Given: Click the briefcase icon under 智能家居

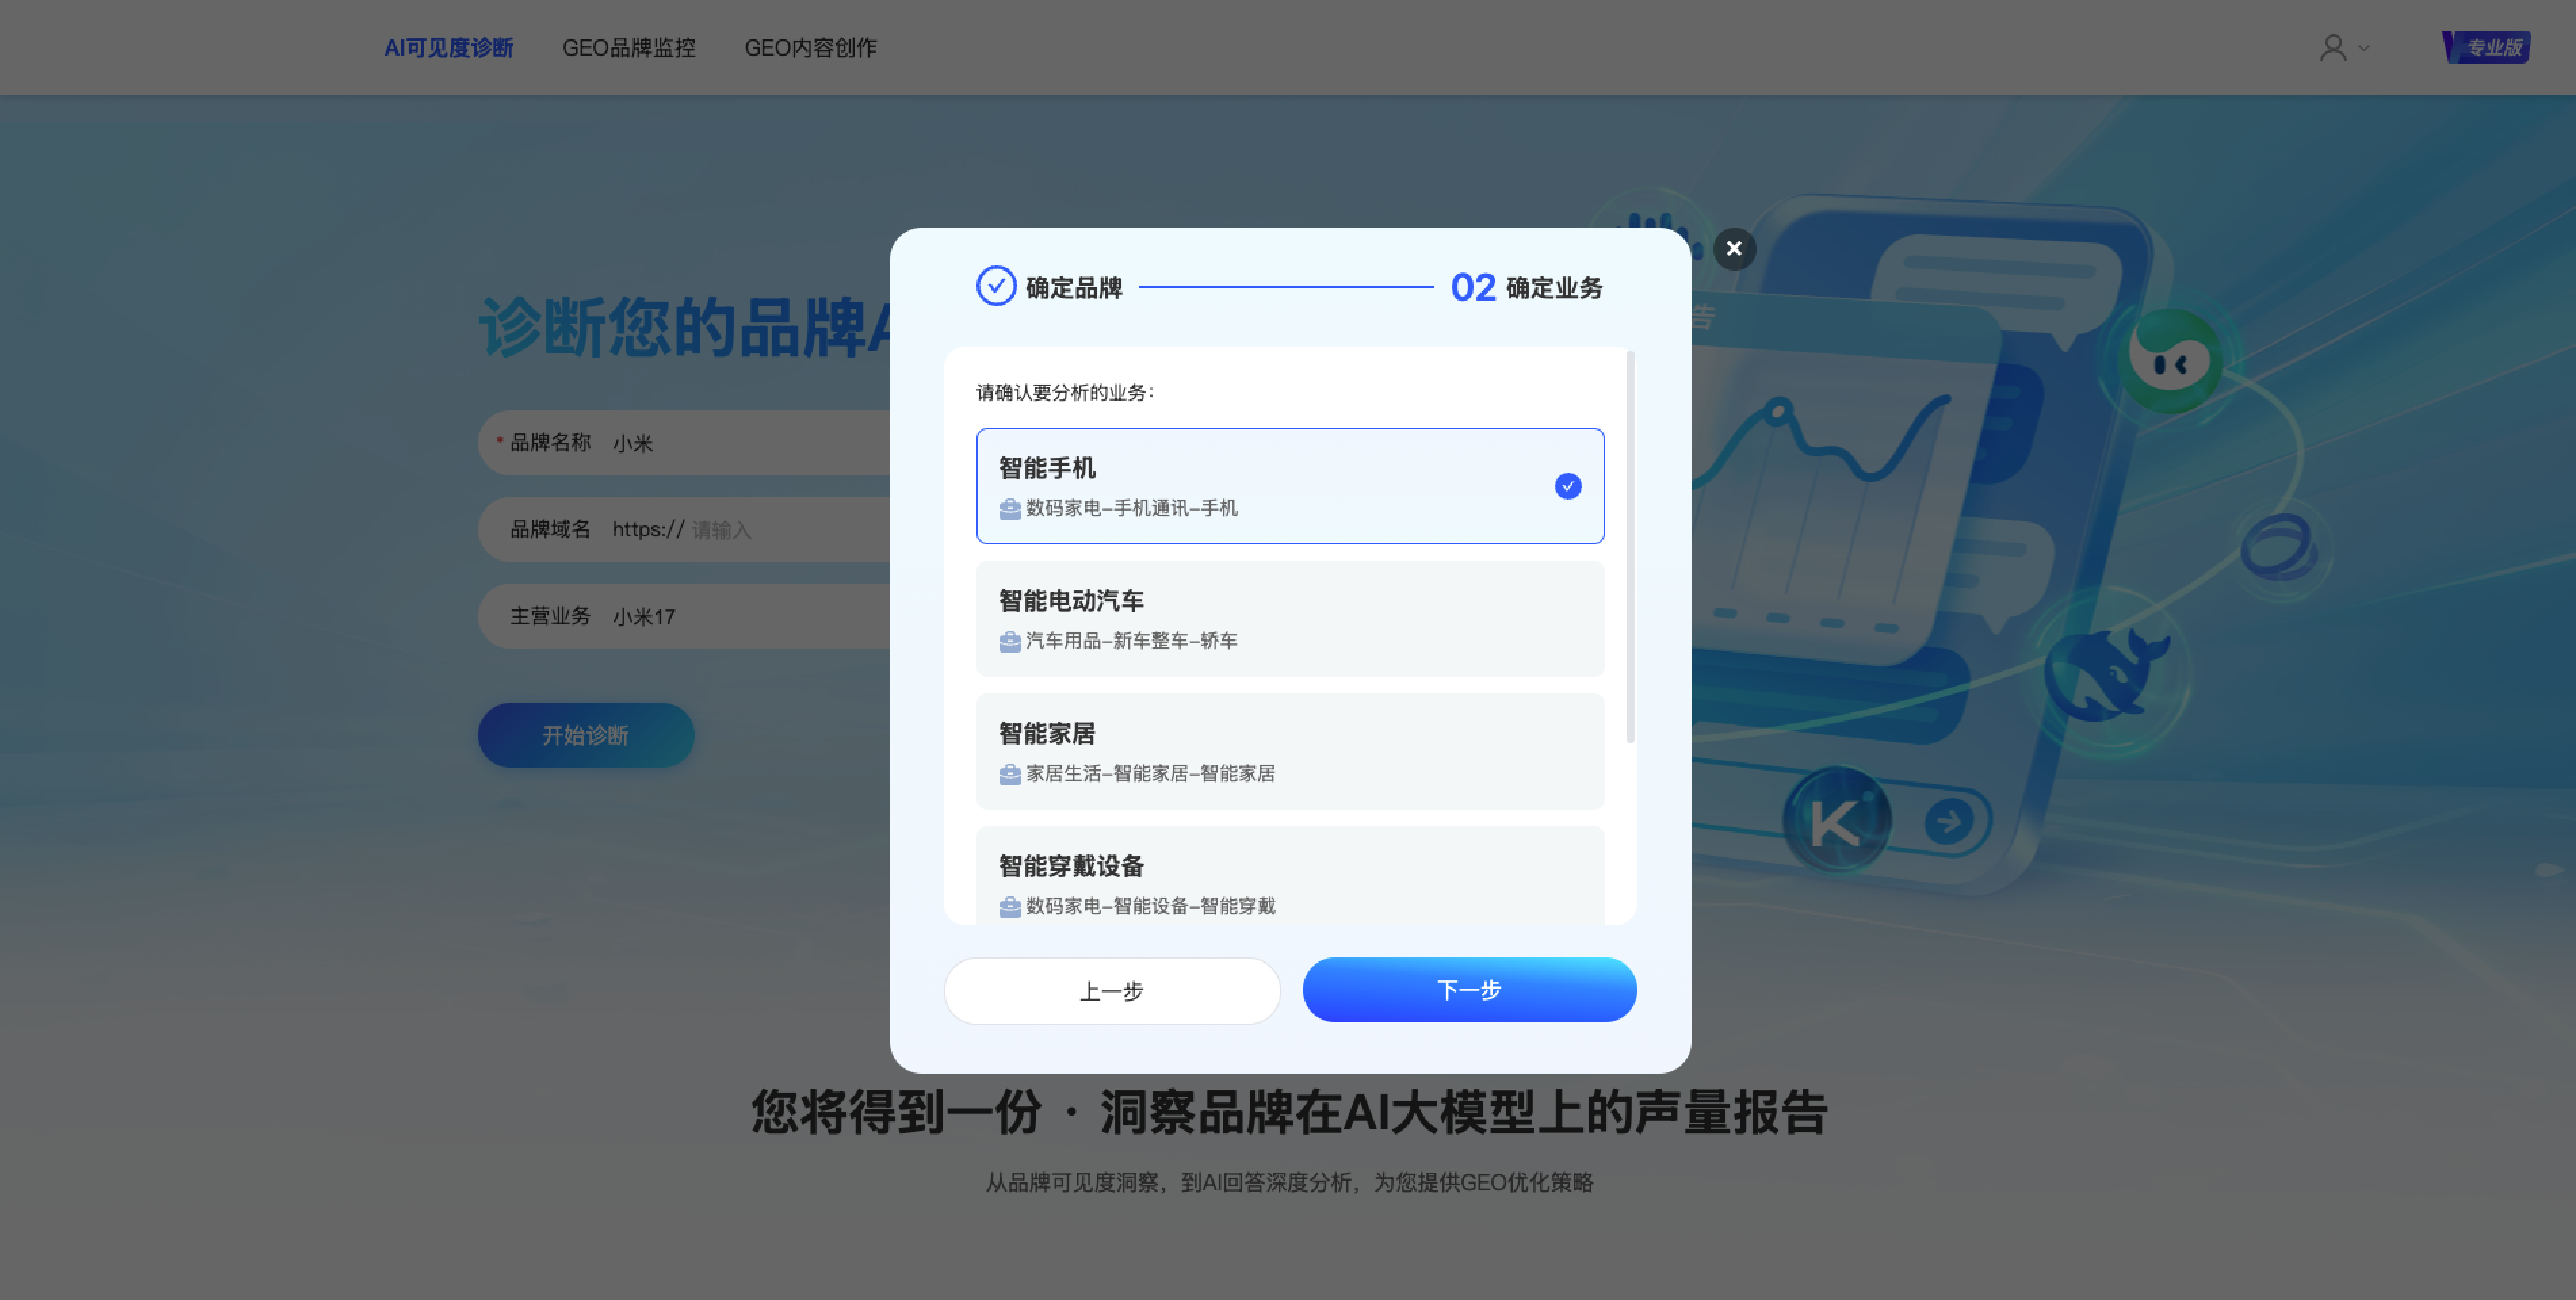Looking at the screenshot, I should click(x=1009, y=774).
